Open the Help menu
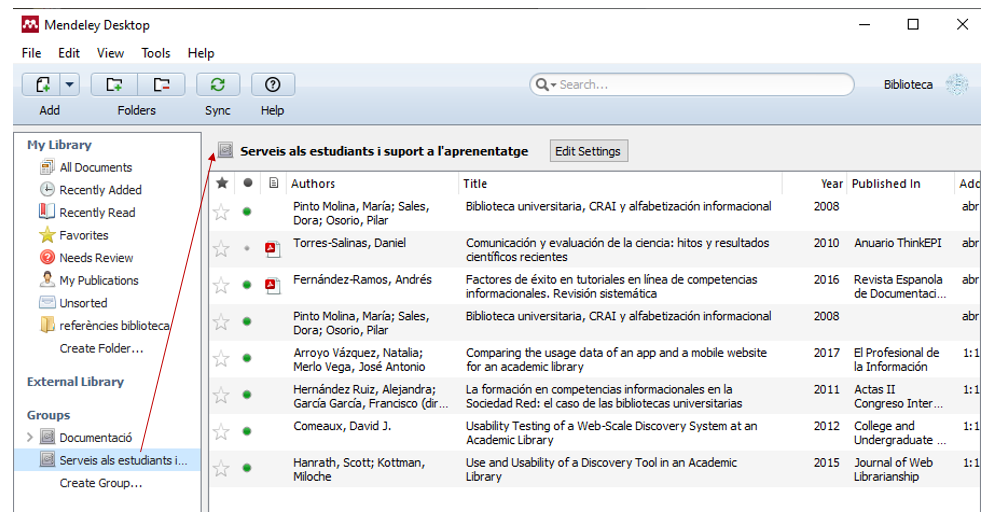The image size is (990, 524). point(201,53)
